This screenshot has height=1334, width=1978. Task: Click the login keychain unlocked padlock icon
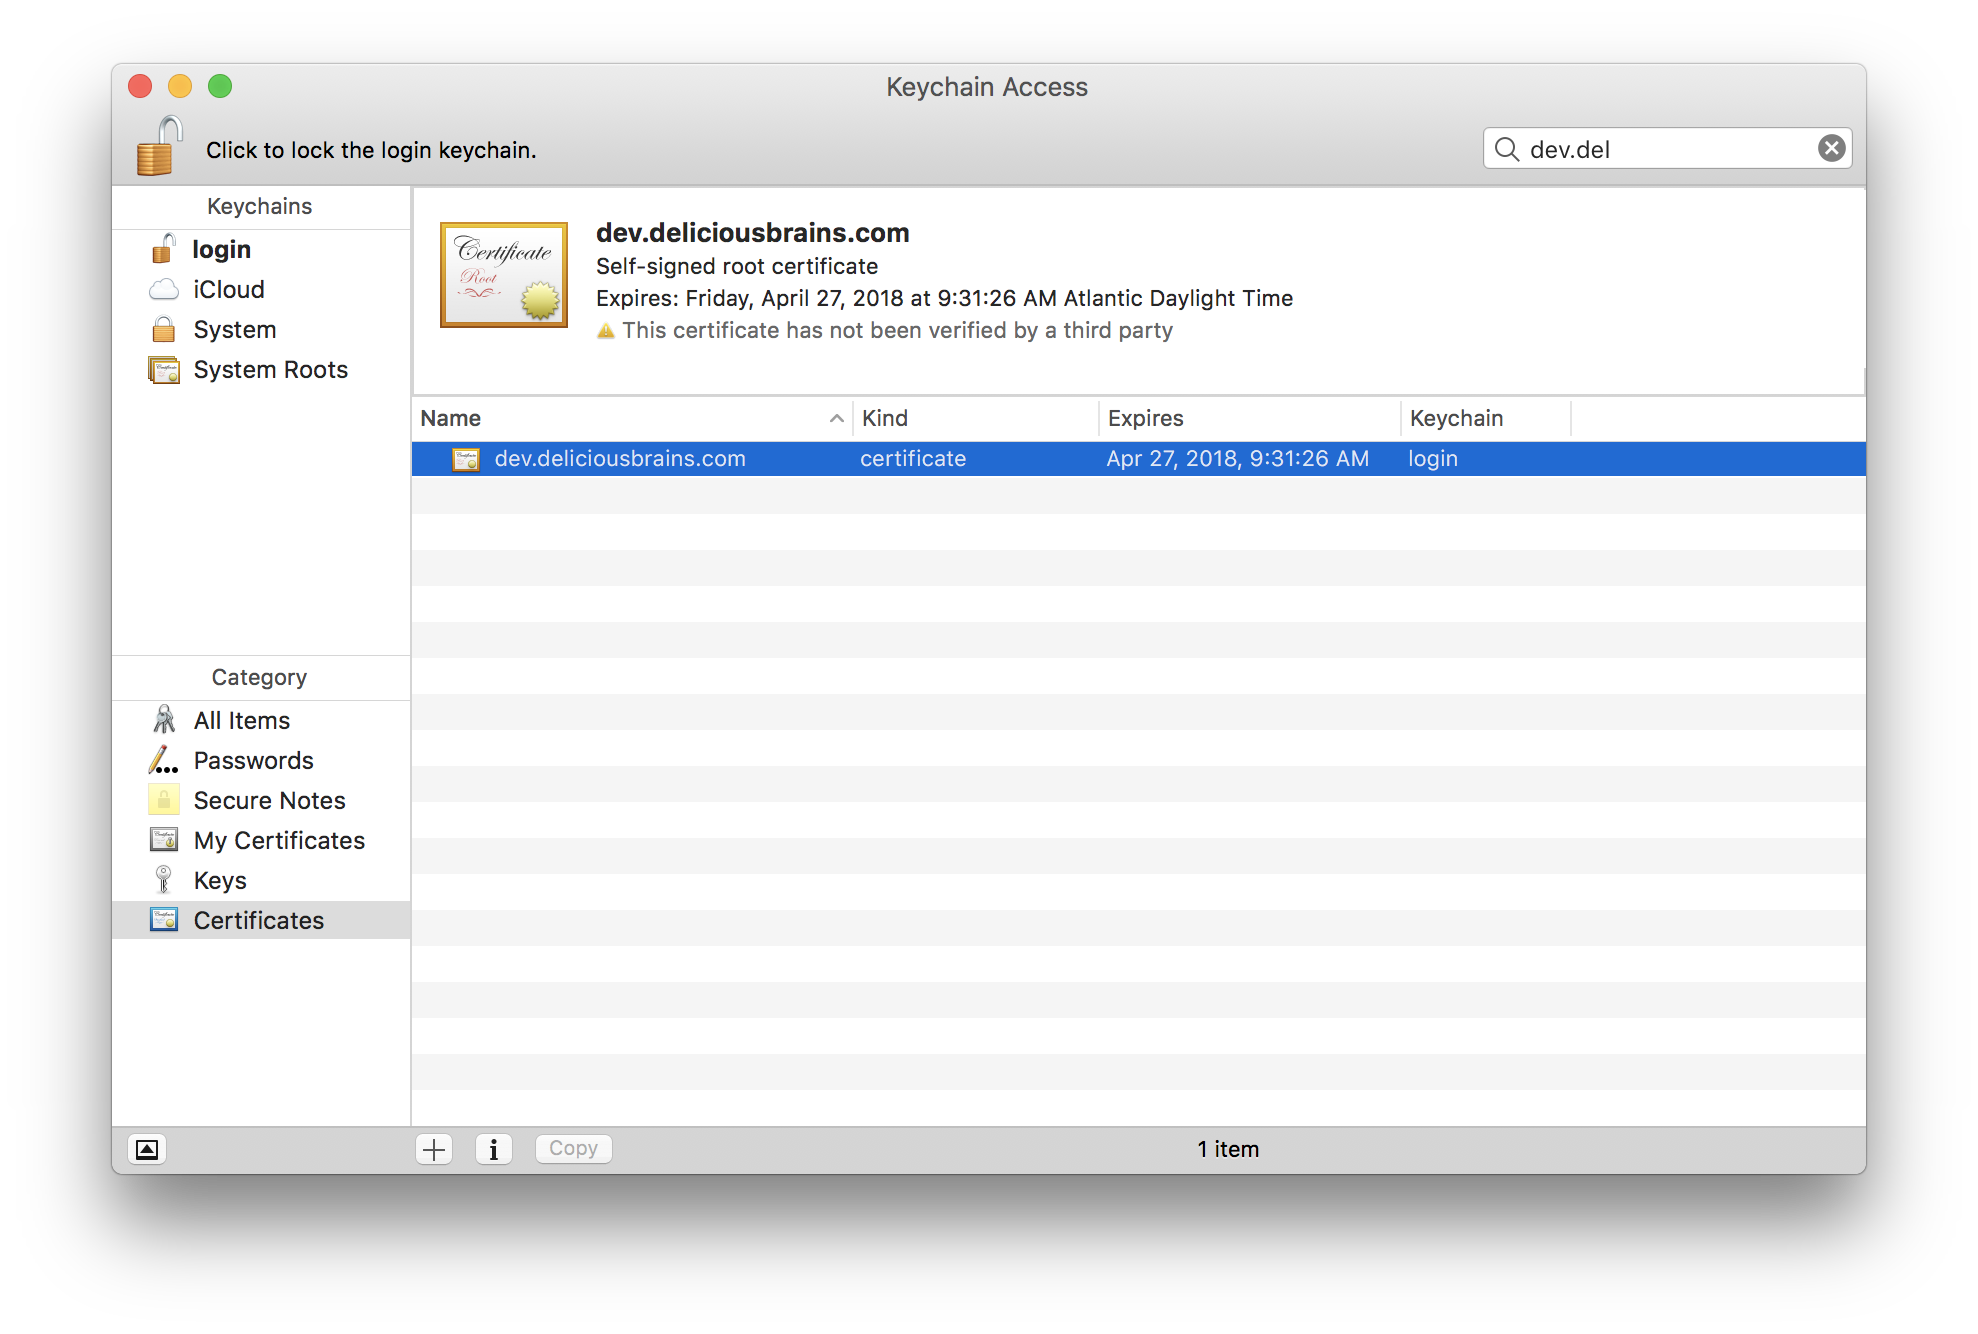click(x=164, y=249)
